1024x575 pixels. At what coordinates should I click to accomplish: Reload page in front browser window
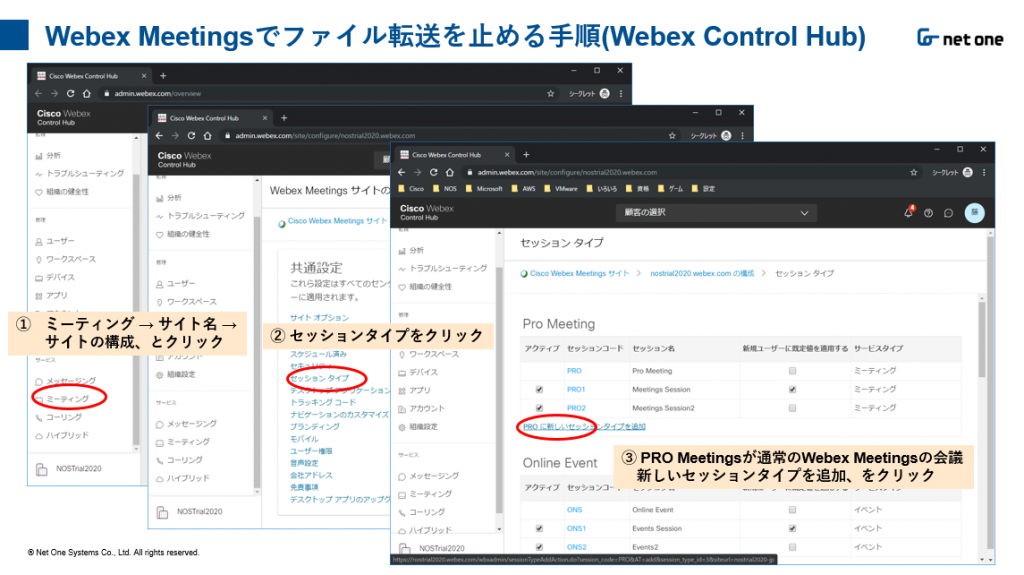click(x=433, y=172)
